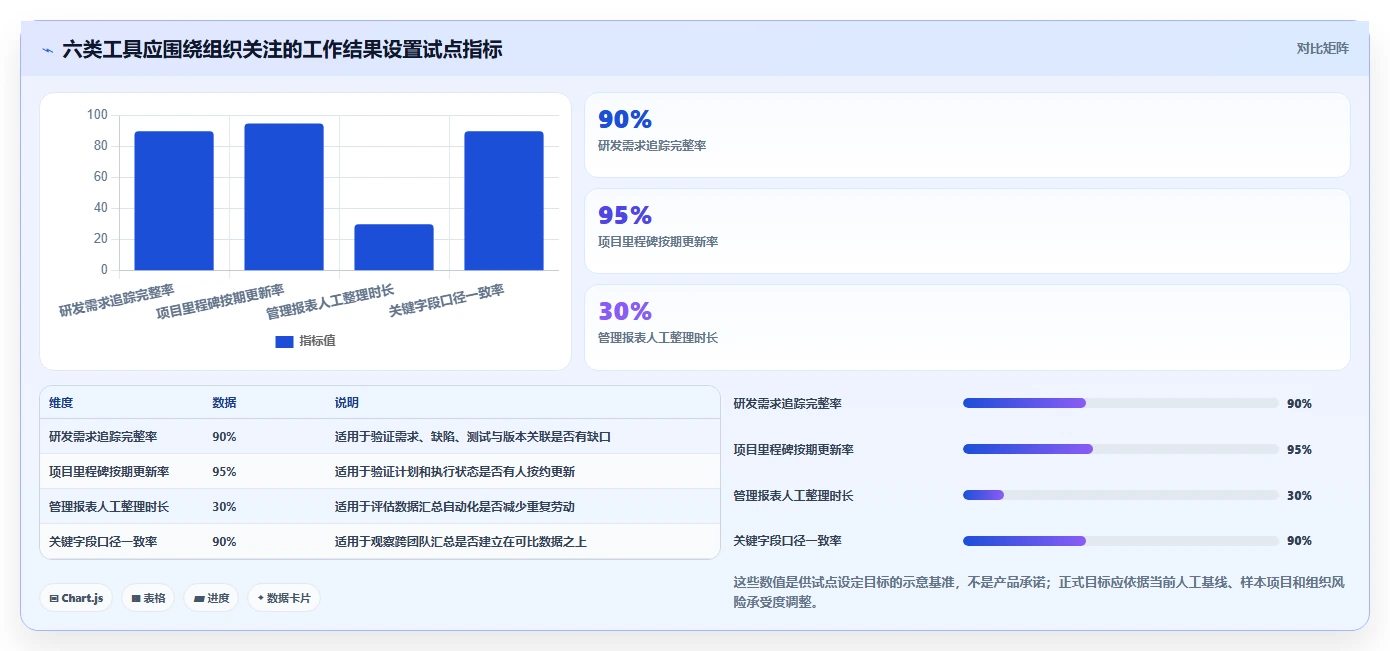This screenshot has width=1390, height=651.
Task: Click the 管理报表人工整理时长 progress bar
Action: point(1121,495)
